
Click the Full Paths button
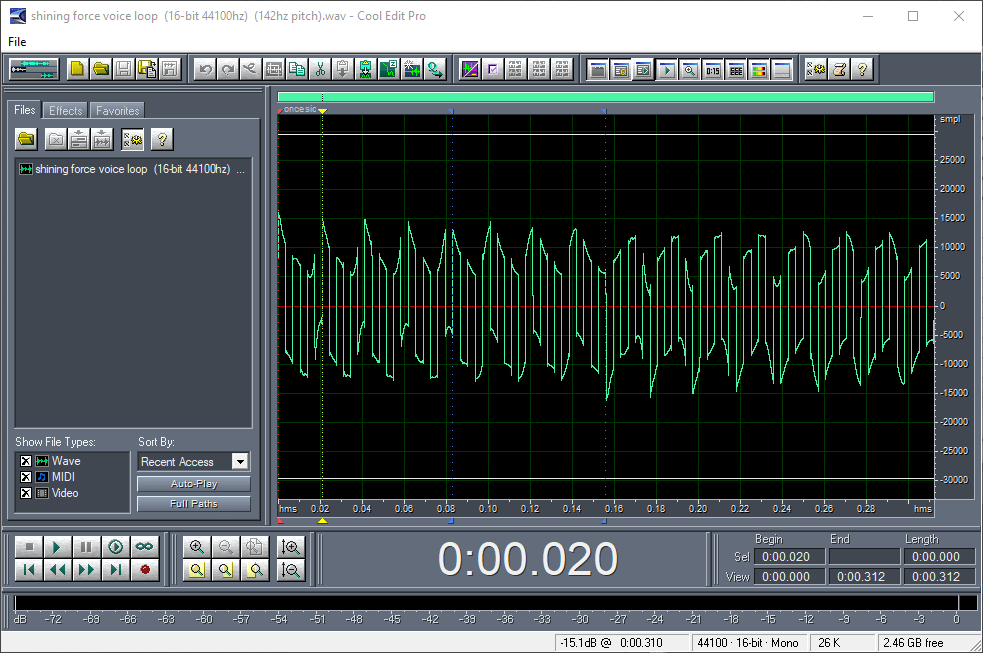tap(193, 504)
